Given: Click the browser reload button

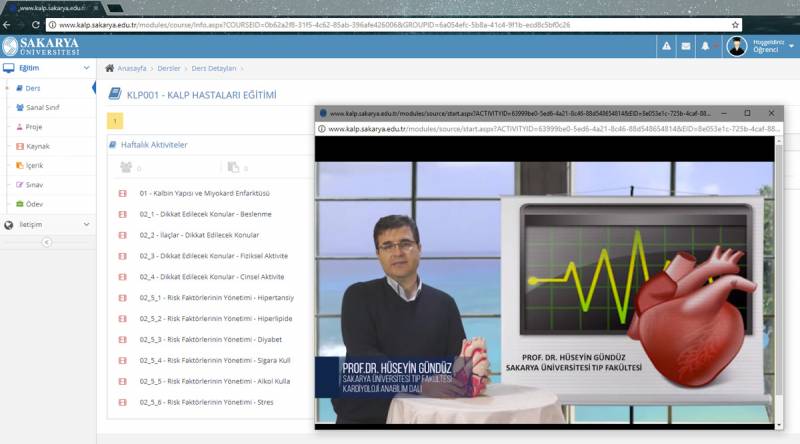Looking at the screenshot, I should (33, 24).
